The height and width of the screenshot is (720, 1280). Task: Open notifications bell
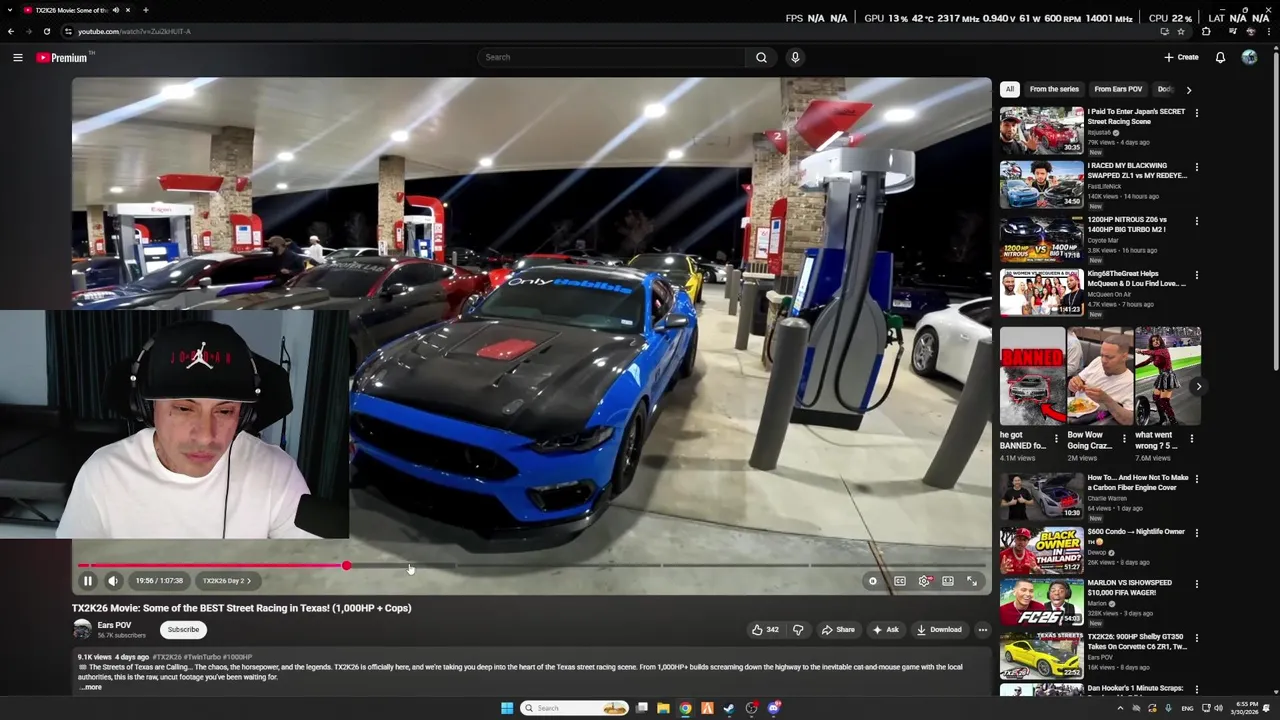(x=1220, y=57)
